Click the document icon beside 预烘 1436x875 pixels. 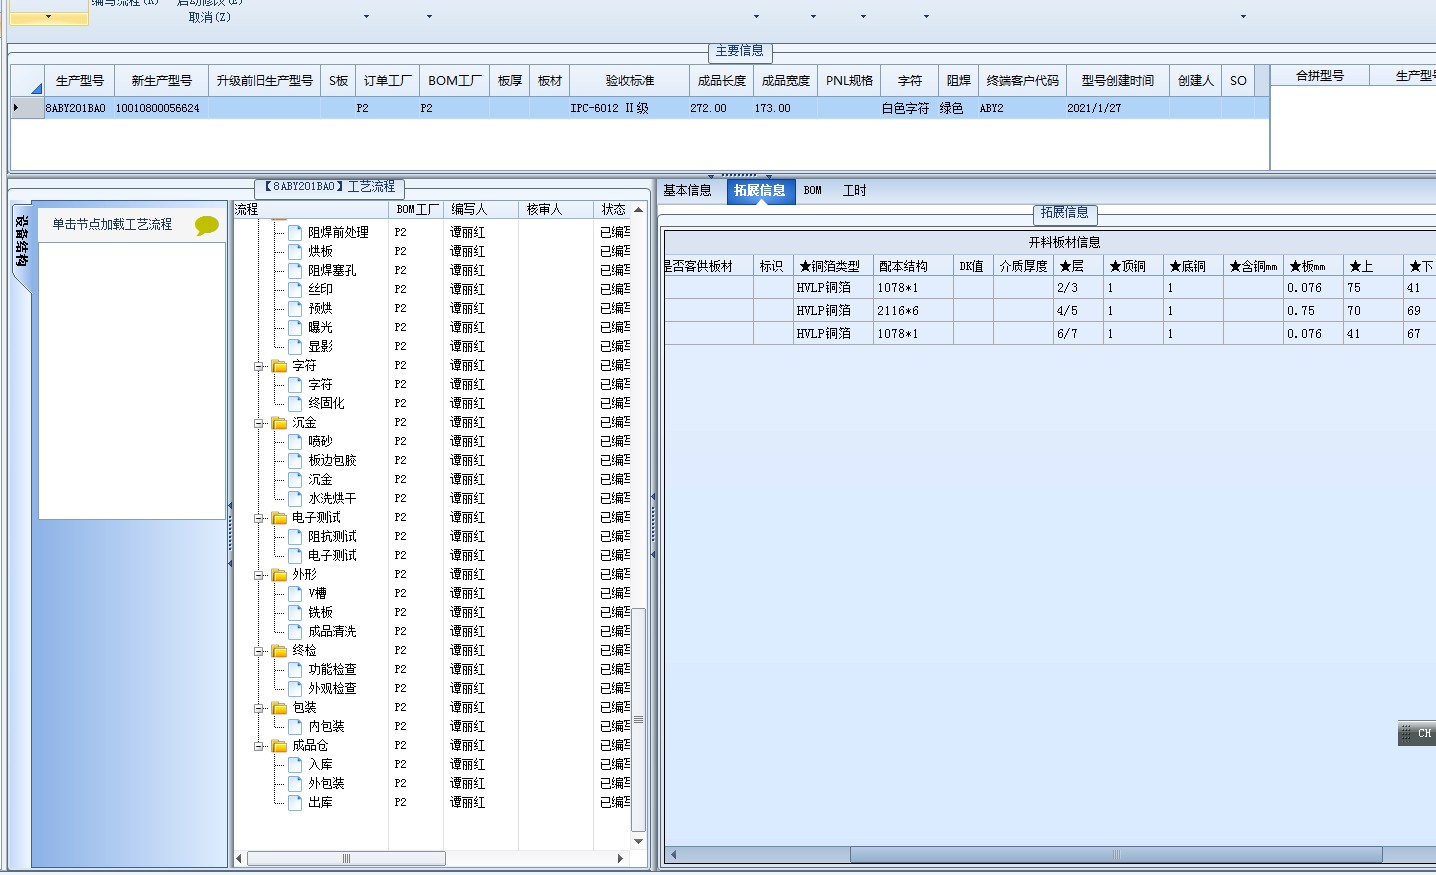(295, 308)
